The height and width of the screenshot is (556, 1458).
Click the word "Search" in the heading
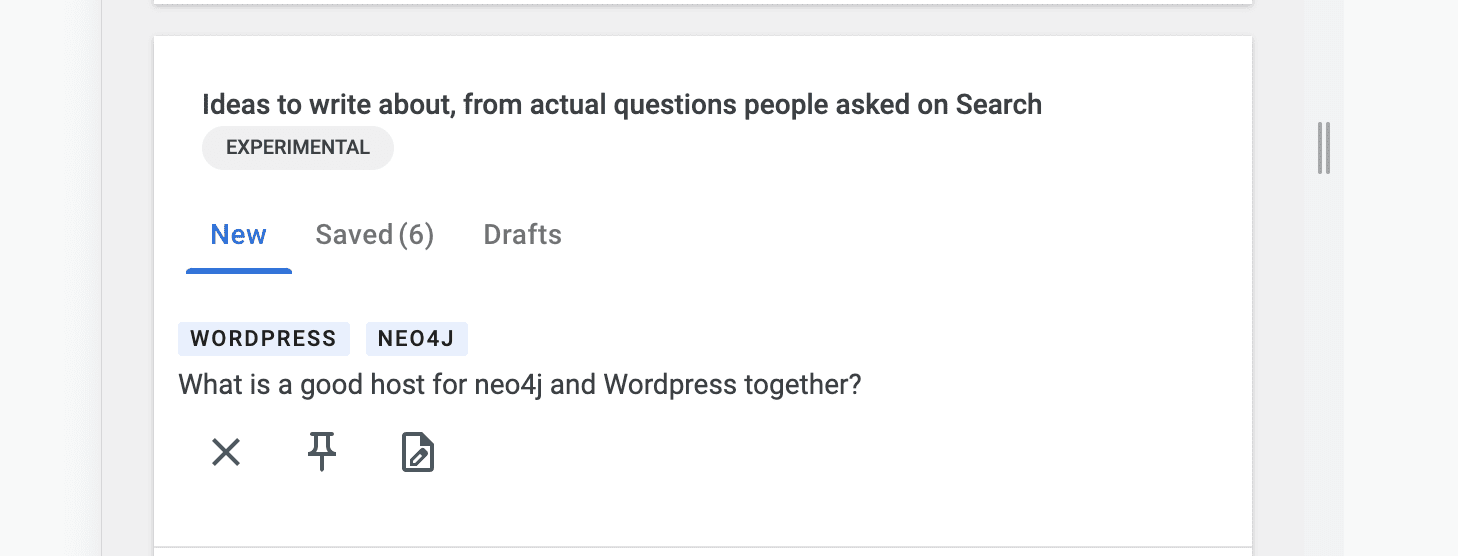998,105
